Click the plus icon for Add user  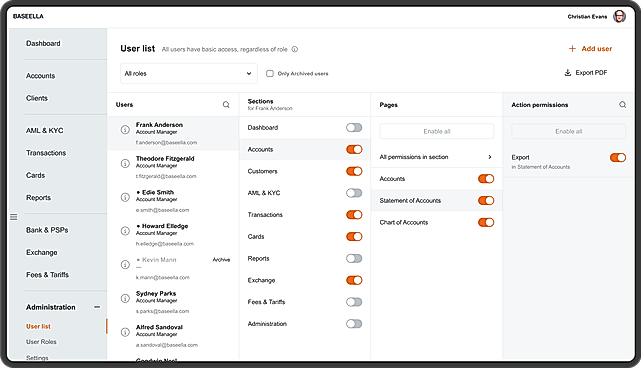tap(572, 49)
